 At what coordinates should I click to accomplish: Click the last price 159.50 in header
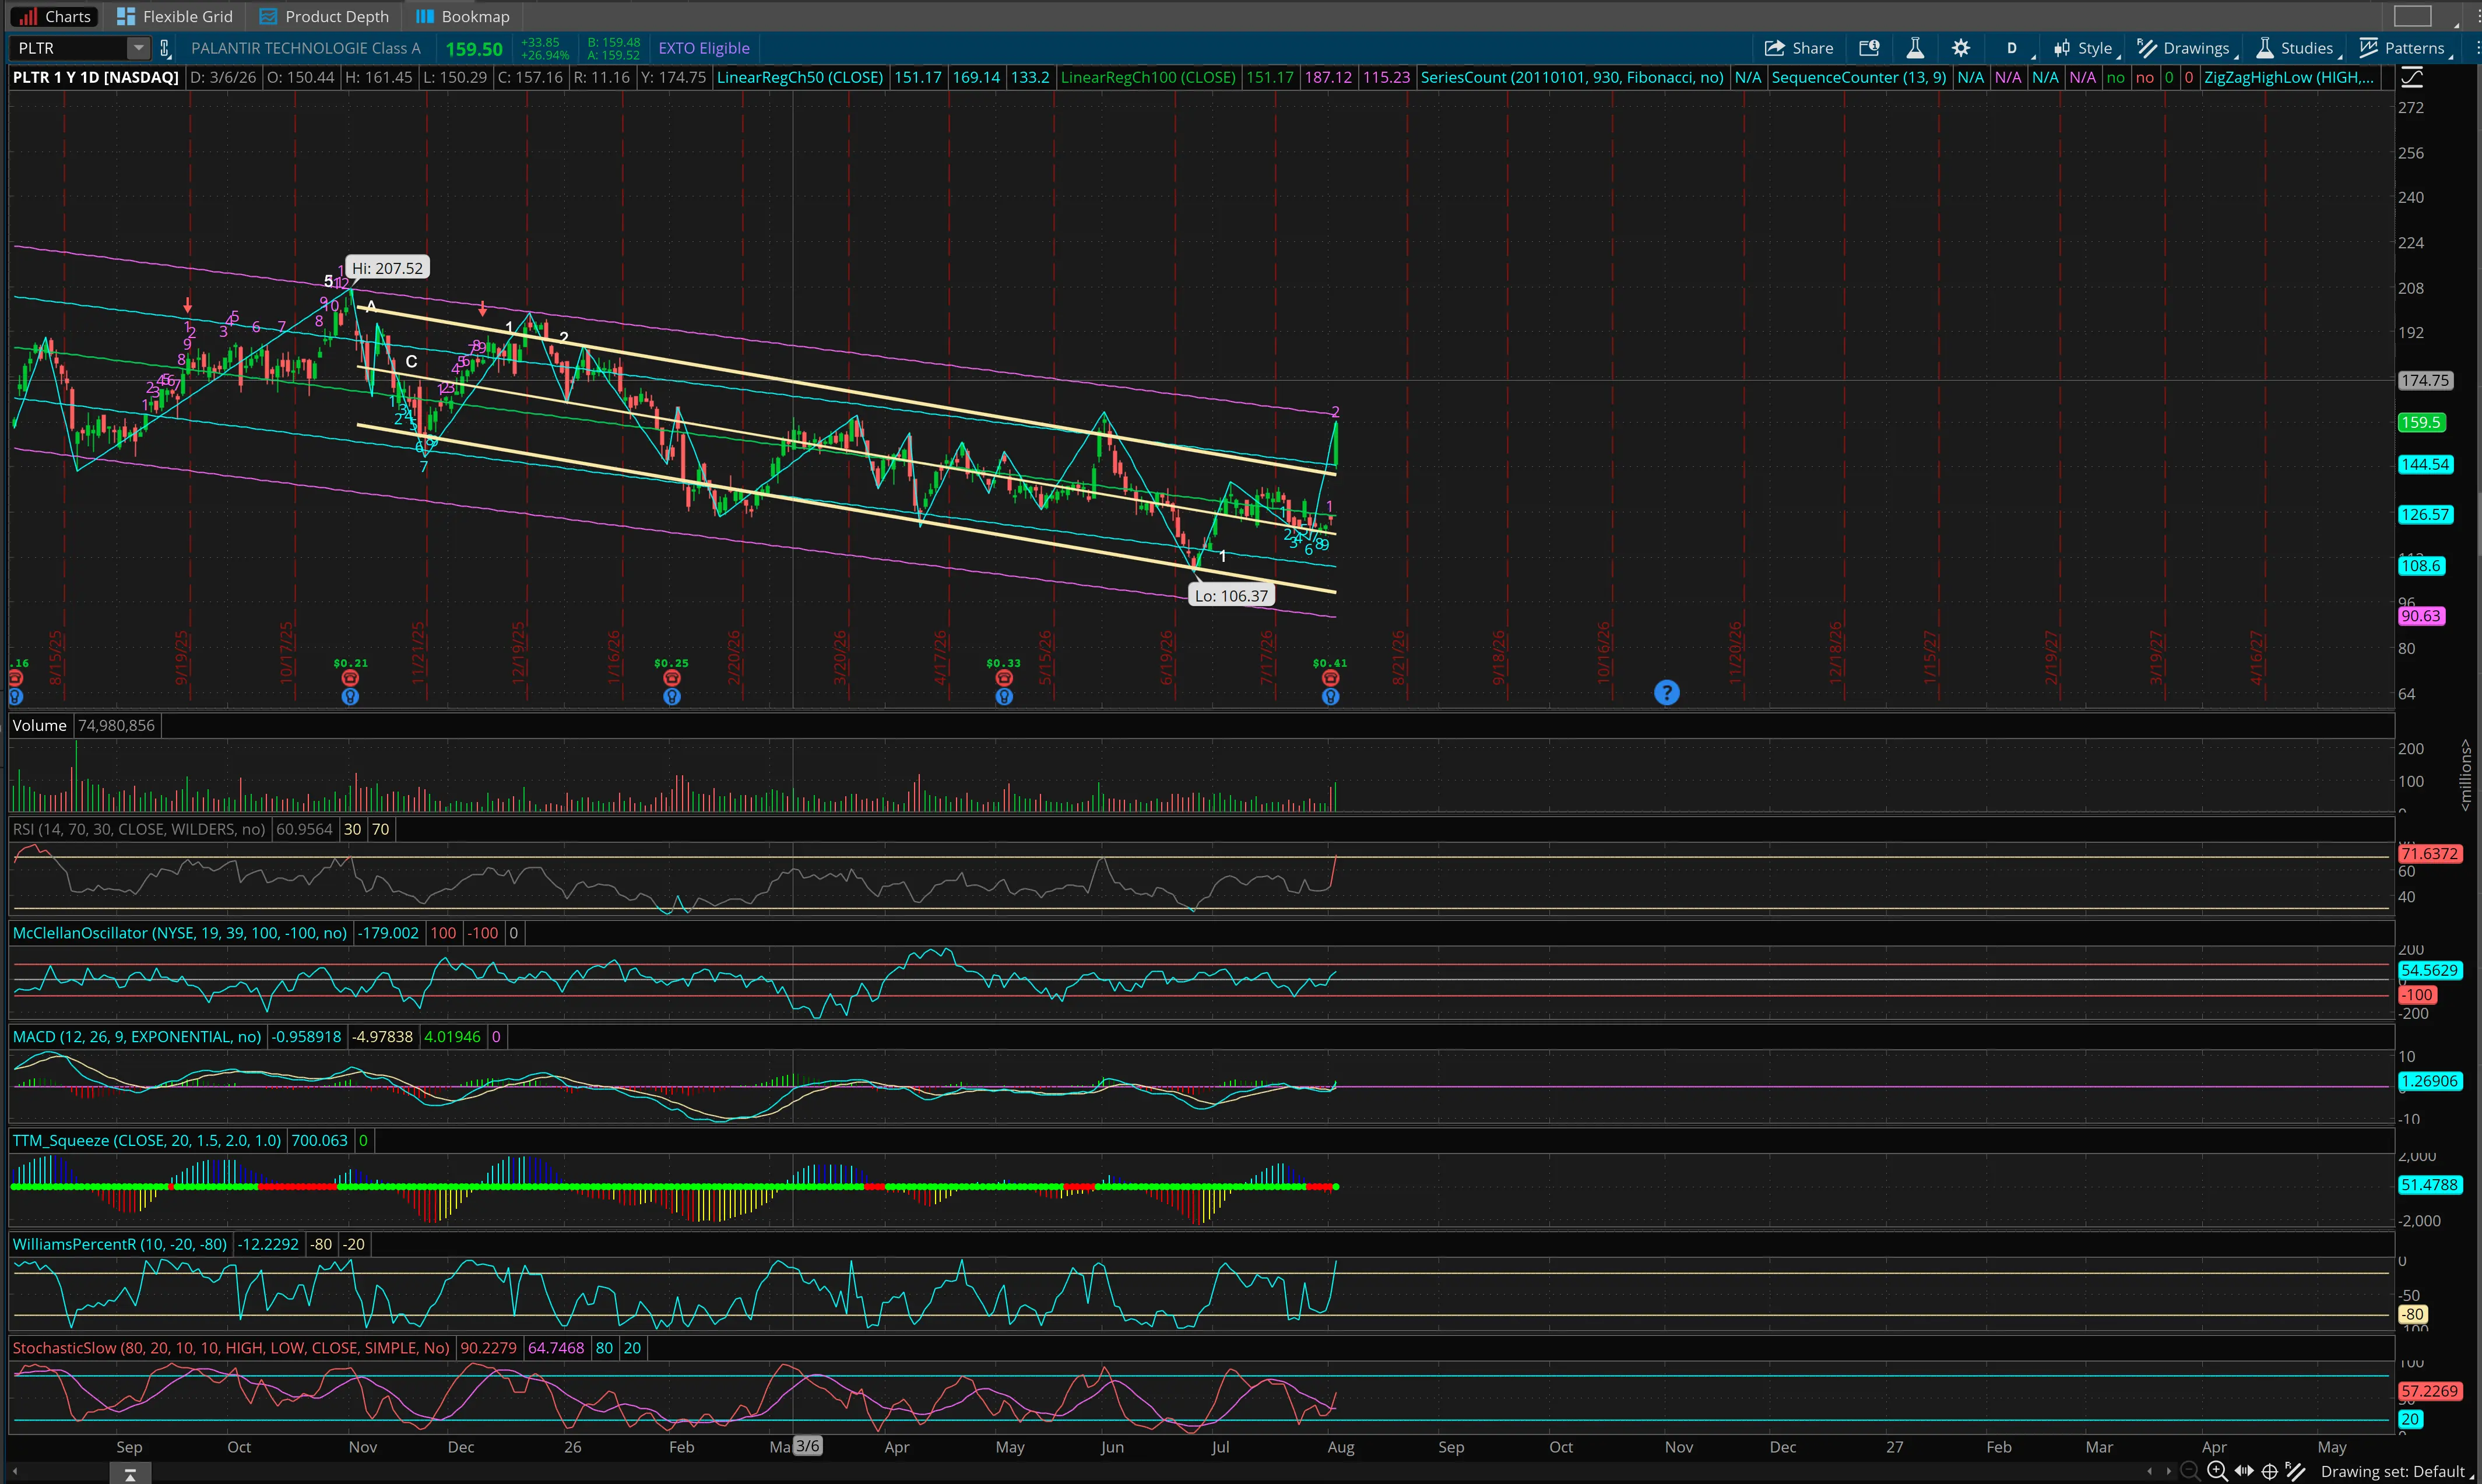click(474, 48)
